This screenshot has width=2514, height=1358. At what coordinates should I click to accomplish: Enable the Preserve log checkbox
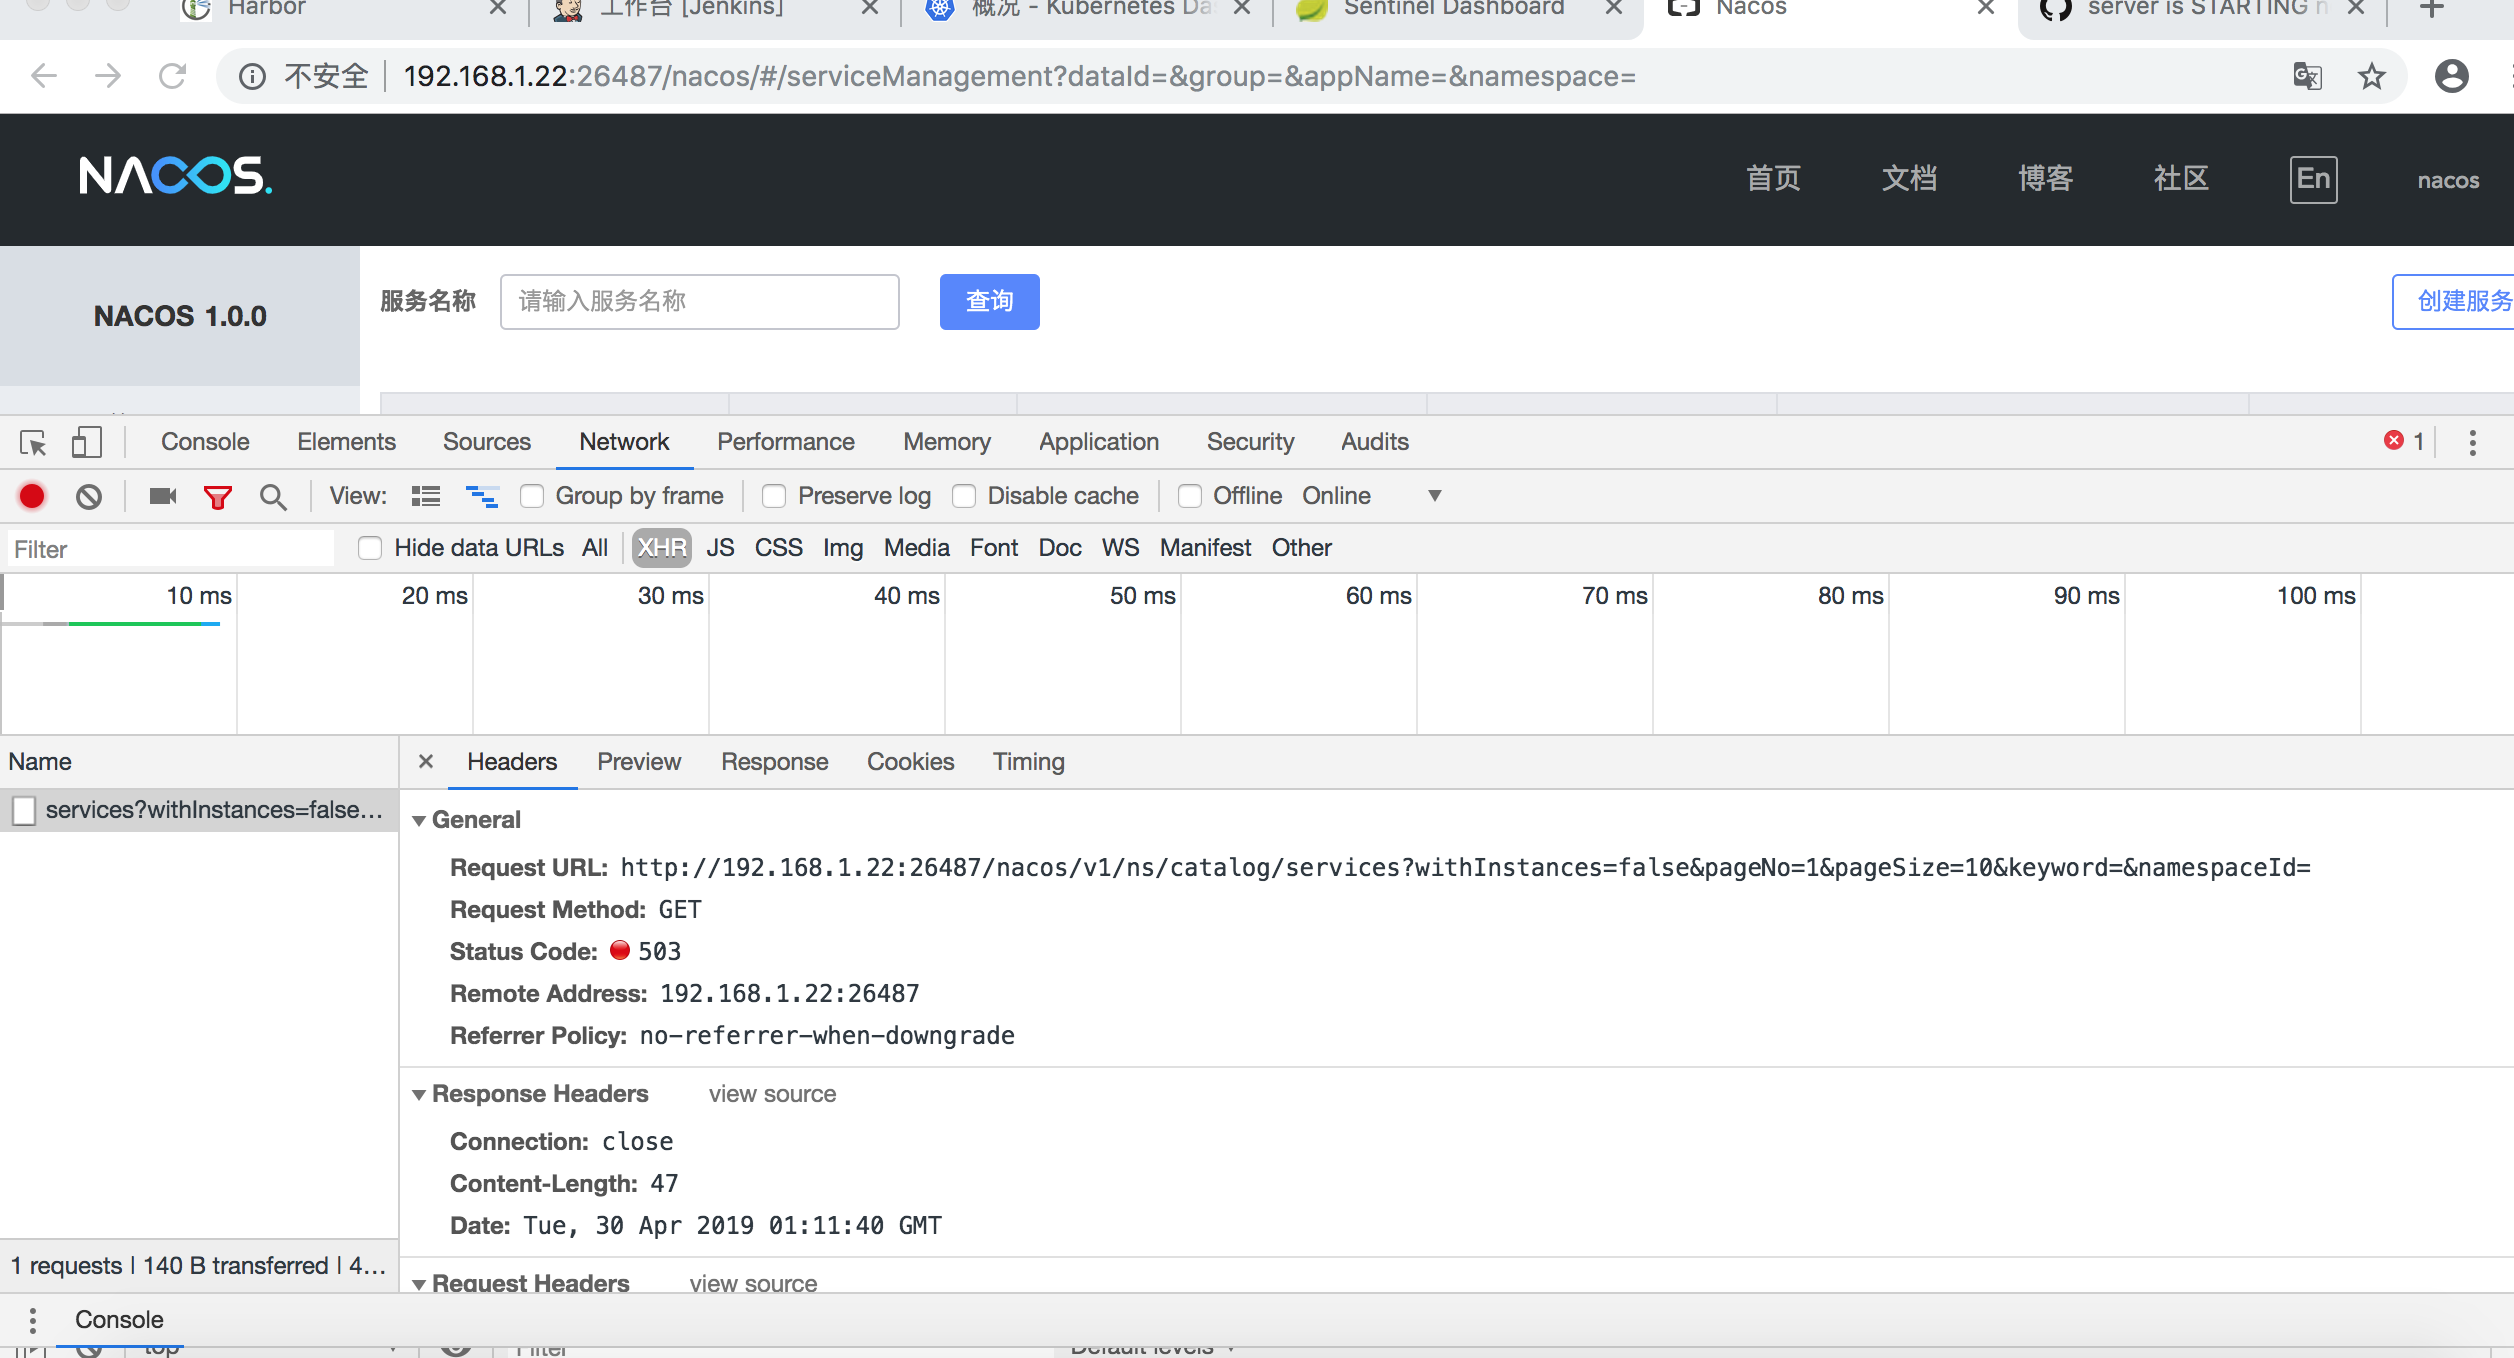coord(774,495)
